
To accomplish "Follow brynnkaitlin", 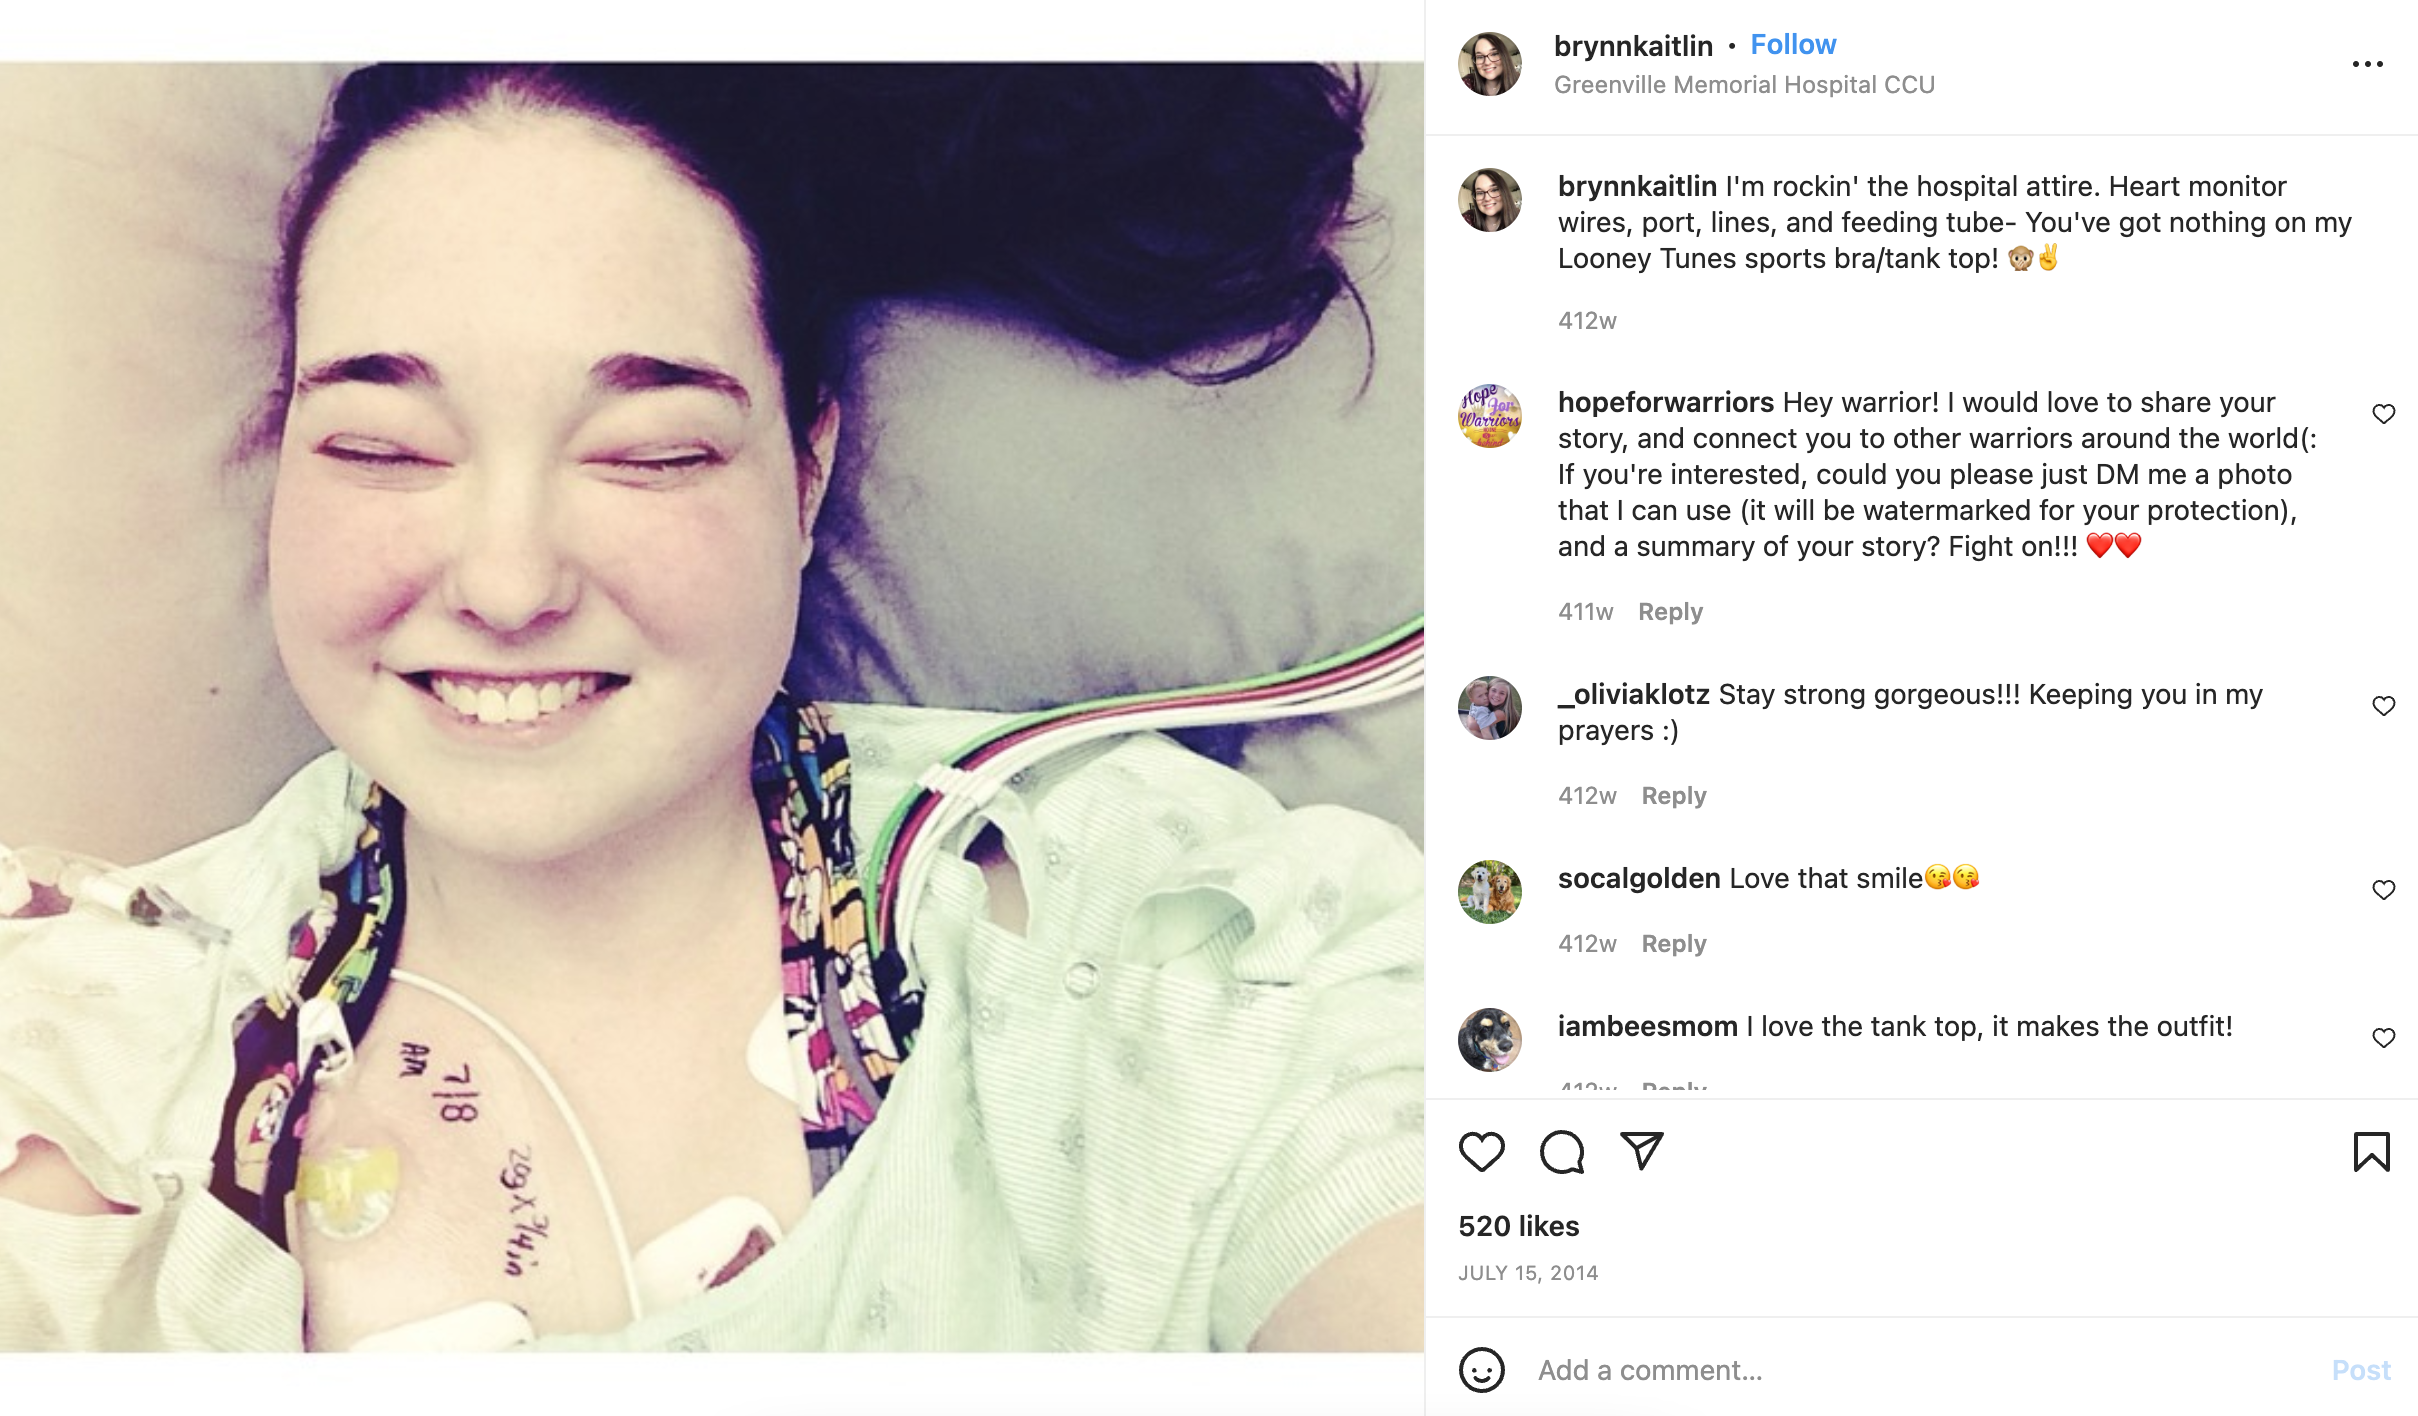I will [x=1793, y=45].
